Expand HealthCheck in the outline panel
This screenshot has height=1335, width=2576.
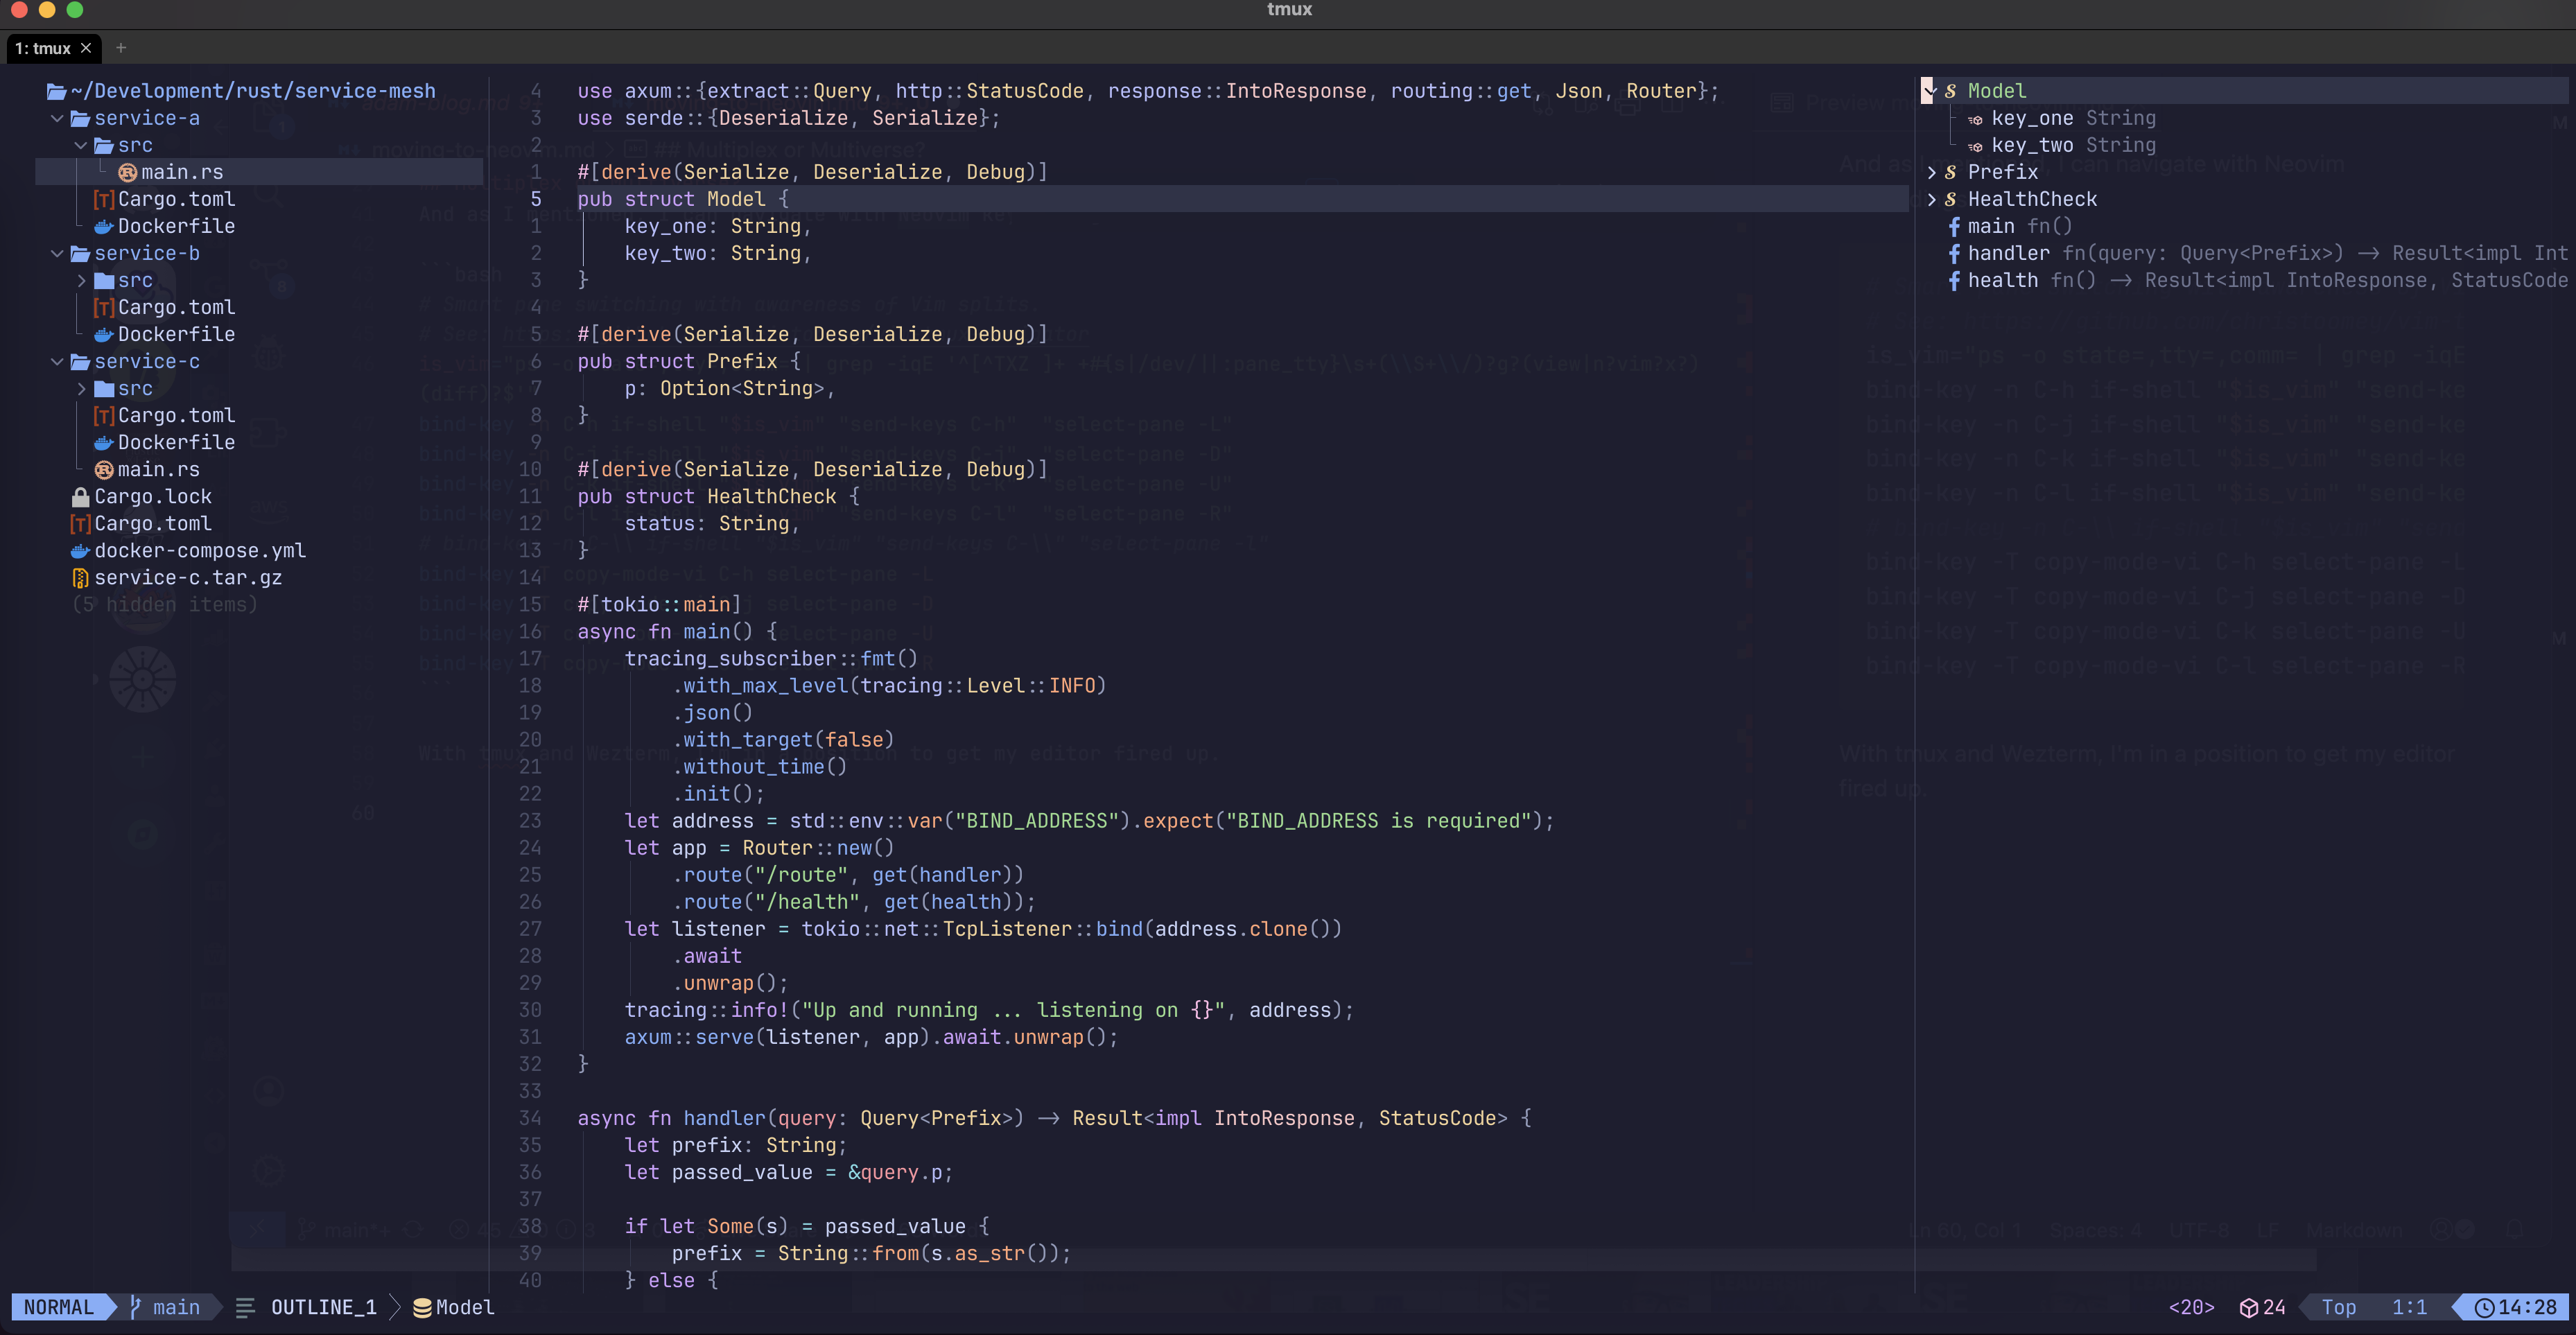(x=1931, y=200)
